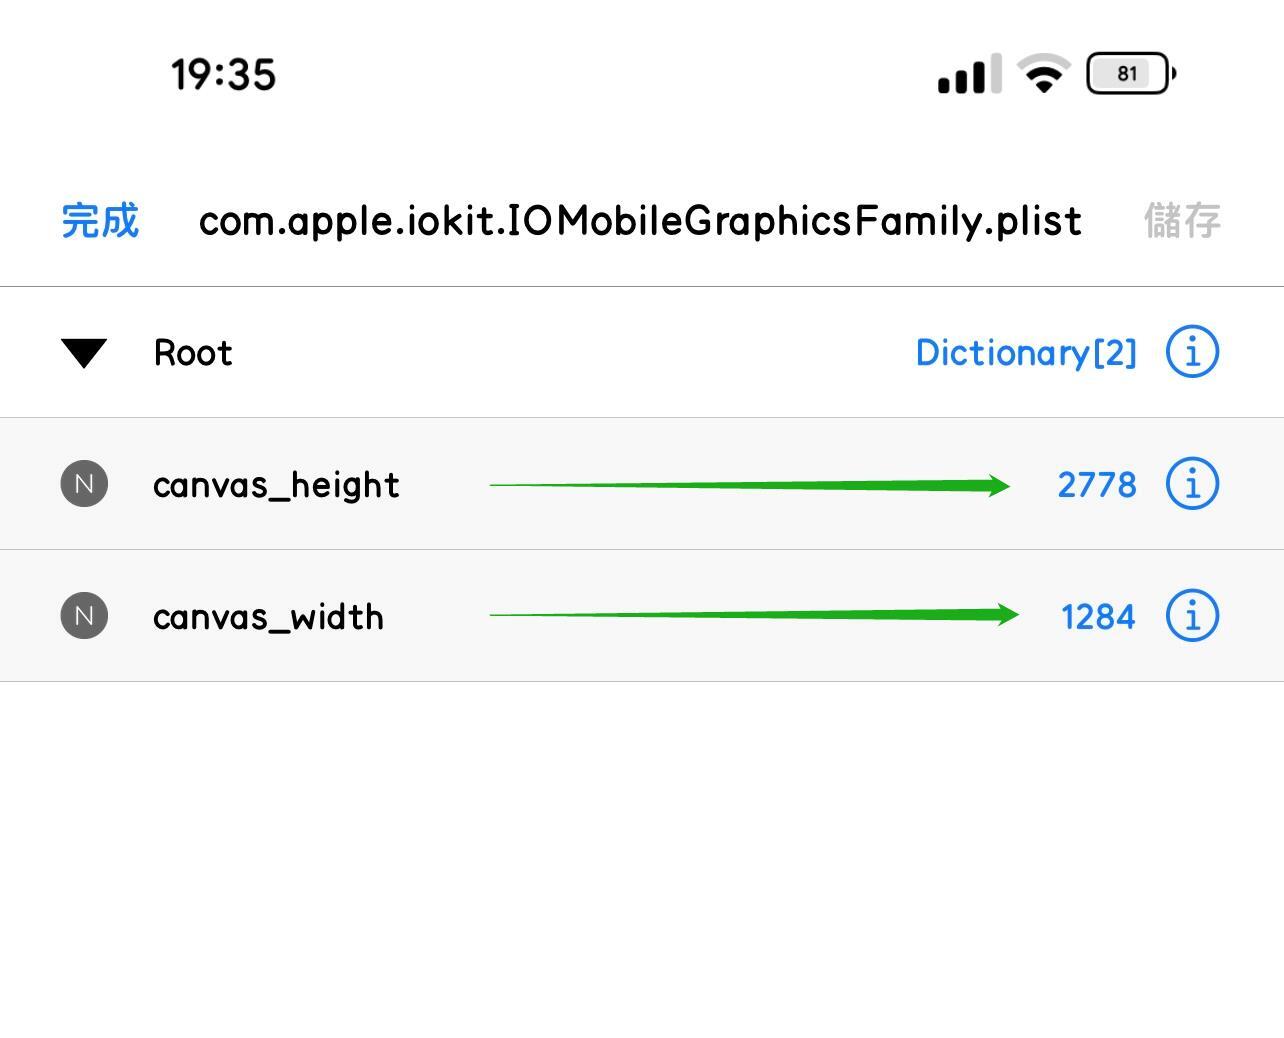Open the info icon for Root
Image resolution: width=1284 pixels, height=1038 pixels.
[1192, 352]
